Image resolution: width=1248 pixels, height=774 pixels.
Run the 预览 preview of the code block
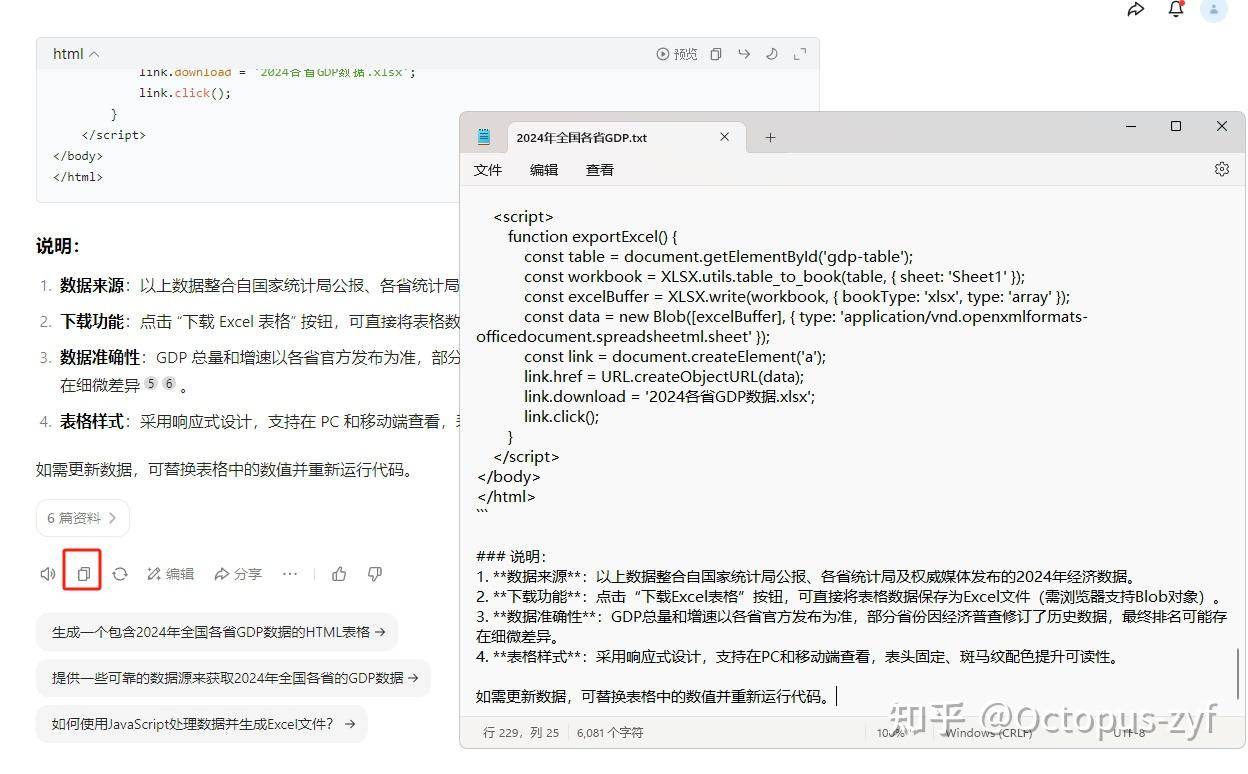pos(677,54)
